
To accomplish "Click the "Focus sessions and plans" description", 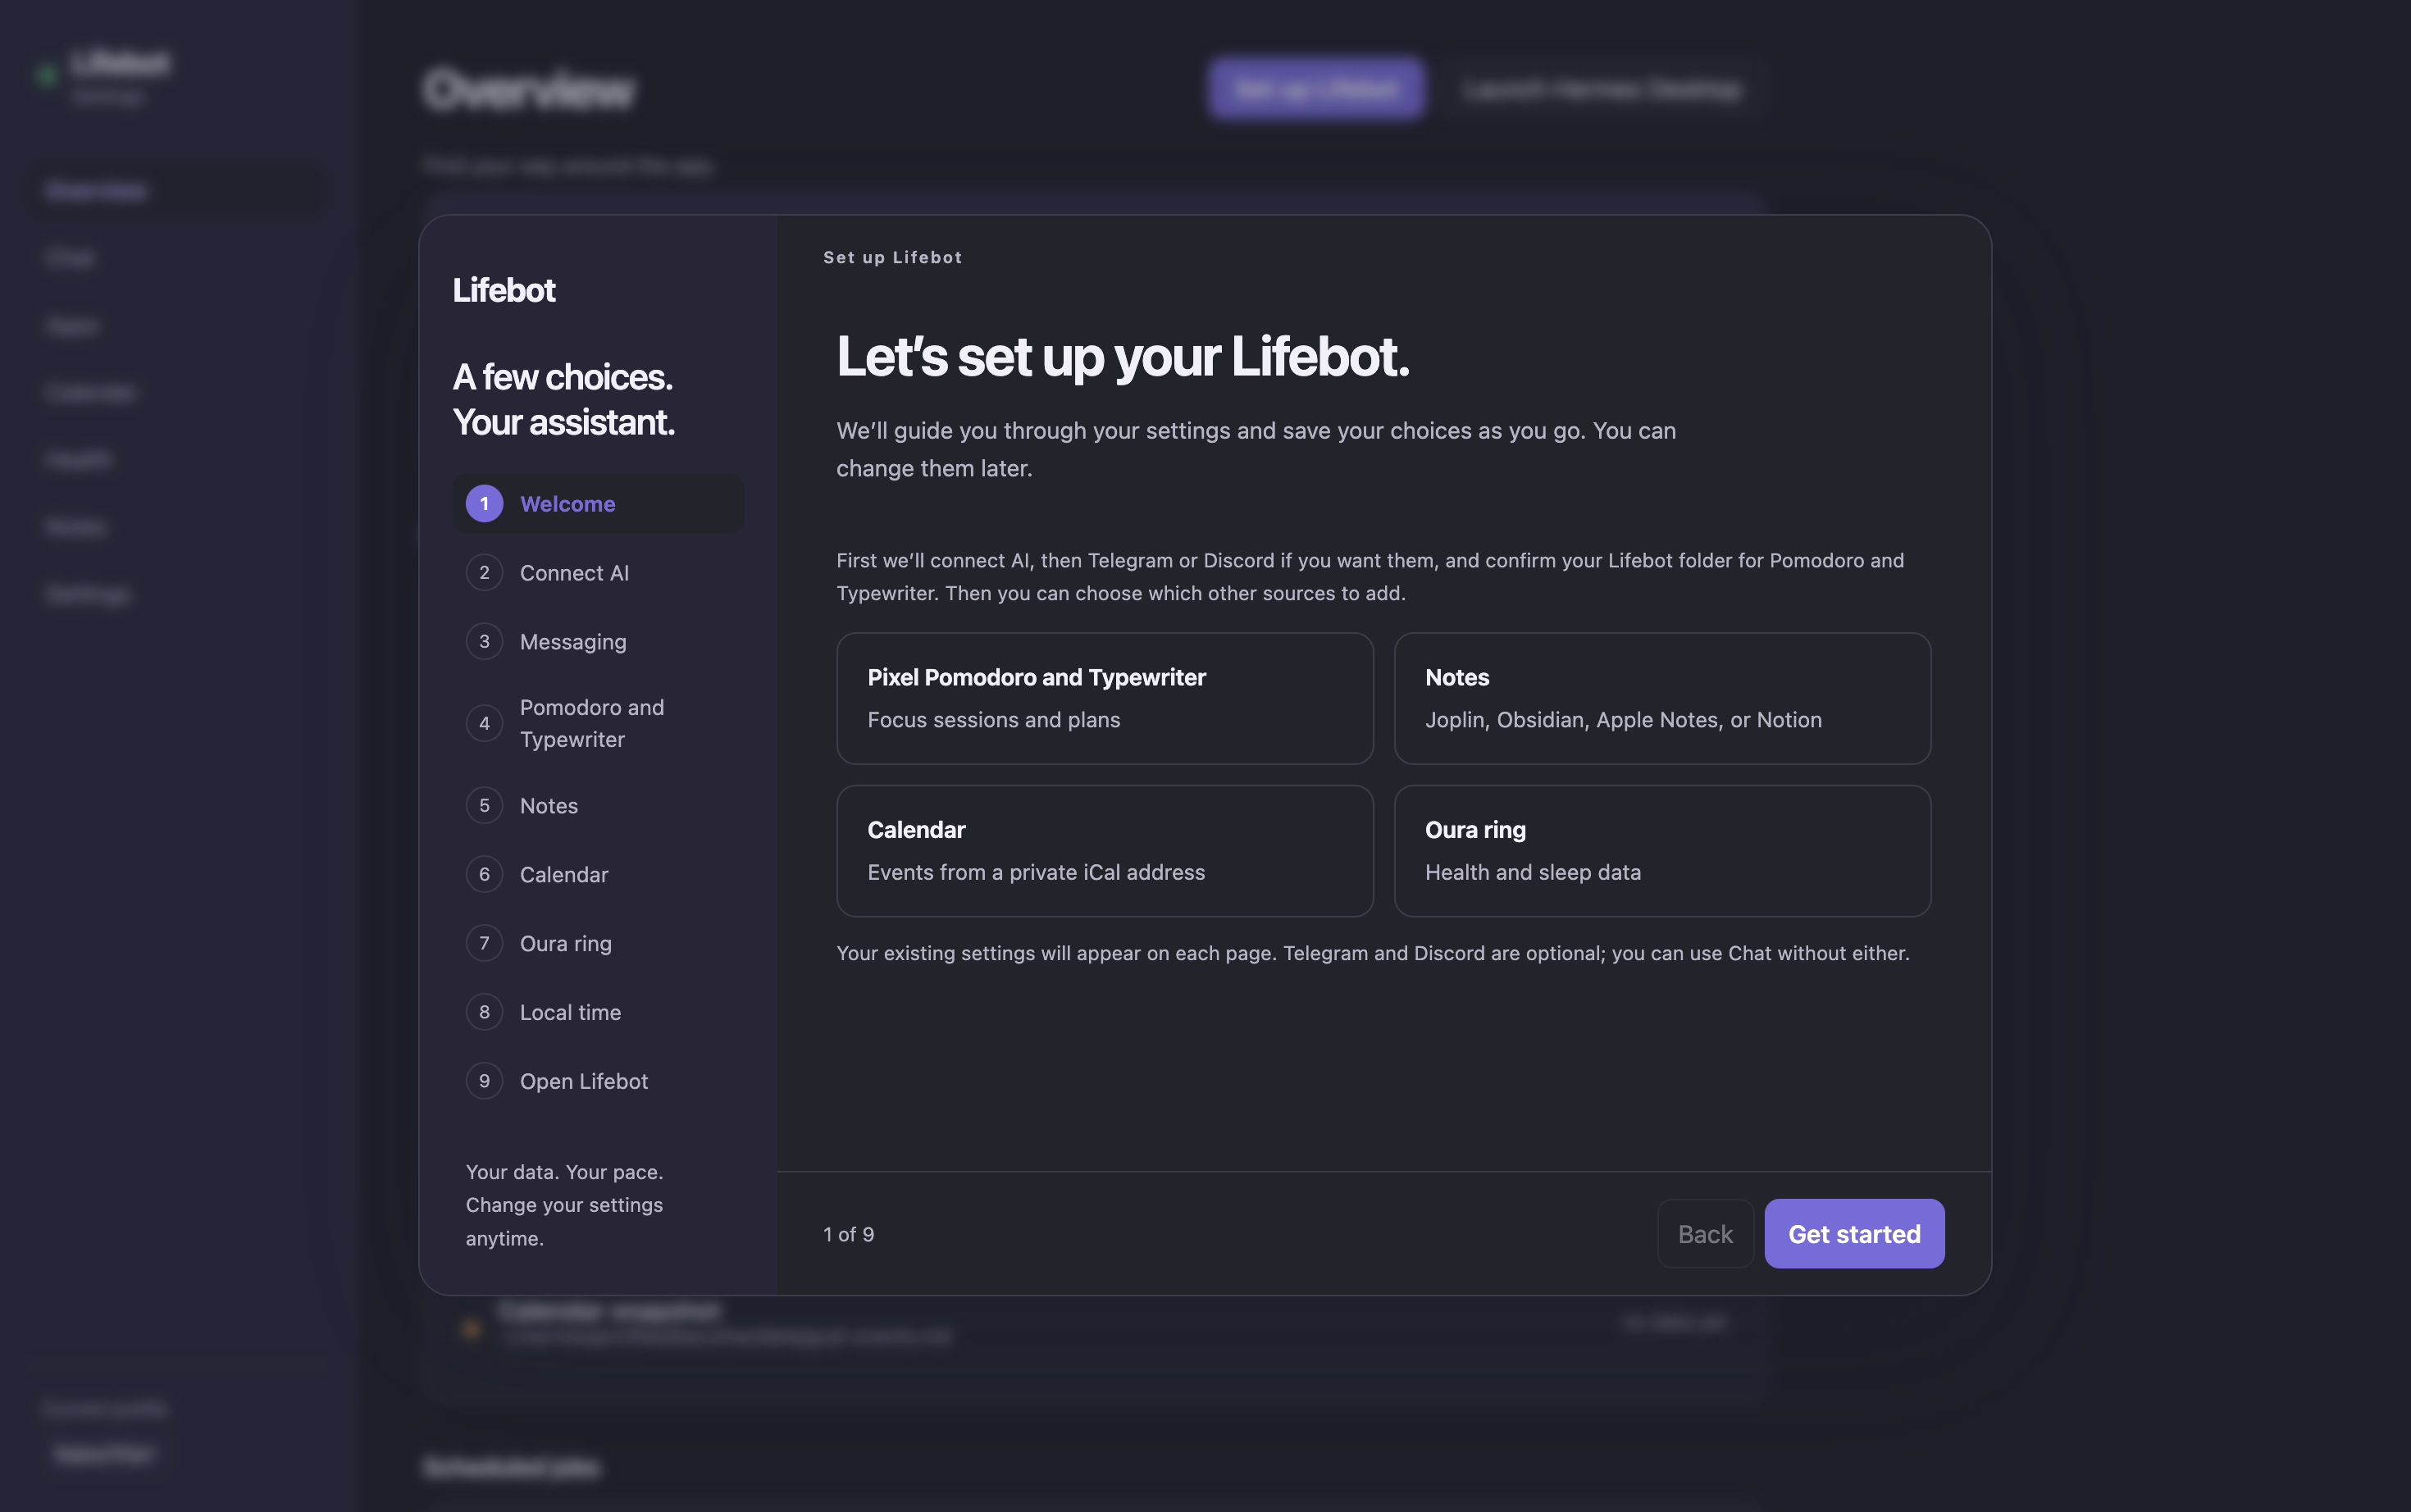I will (x=993, y=719).
